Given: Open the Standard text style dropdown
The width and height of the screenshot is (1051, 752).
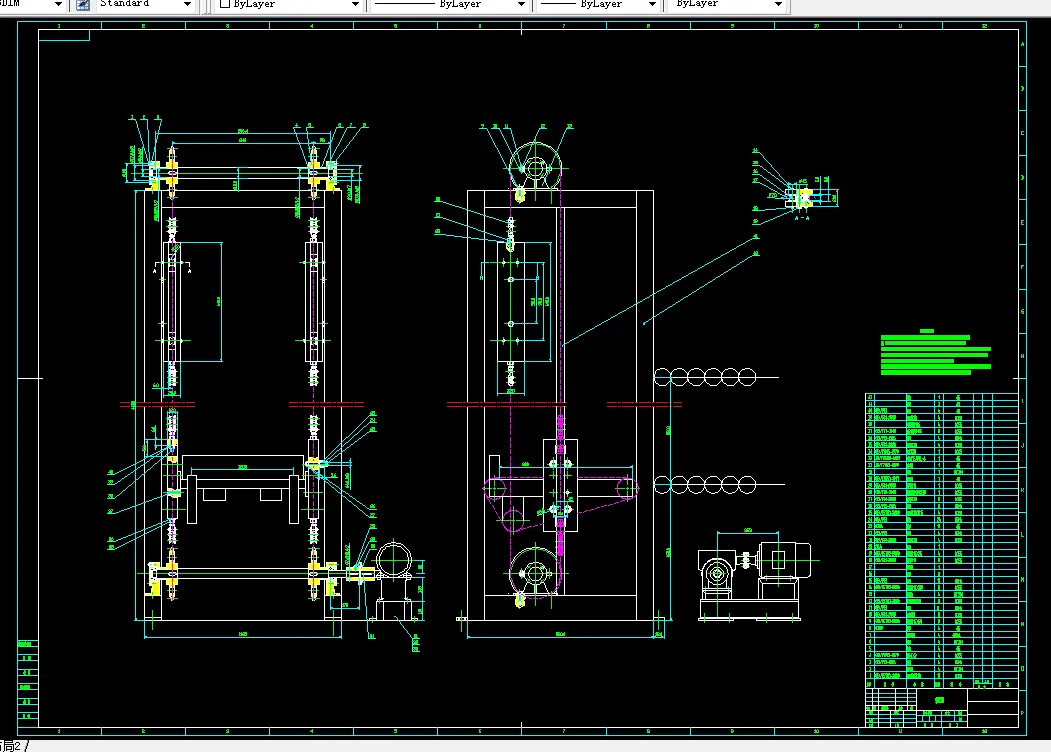Looking at the screenshot, I should 145,5.
